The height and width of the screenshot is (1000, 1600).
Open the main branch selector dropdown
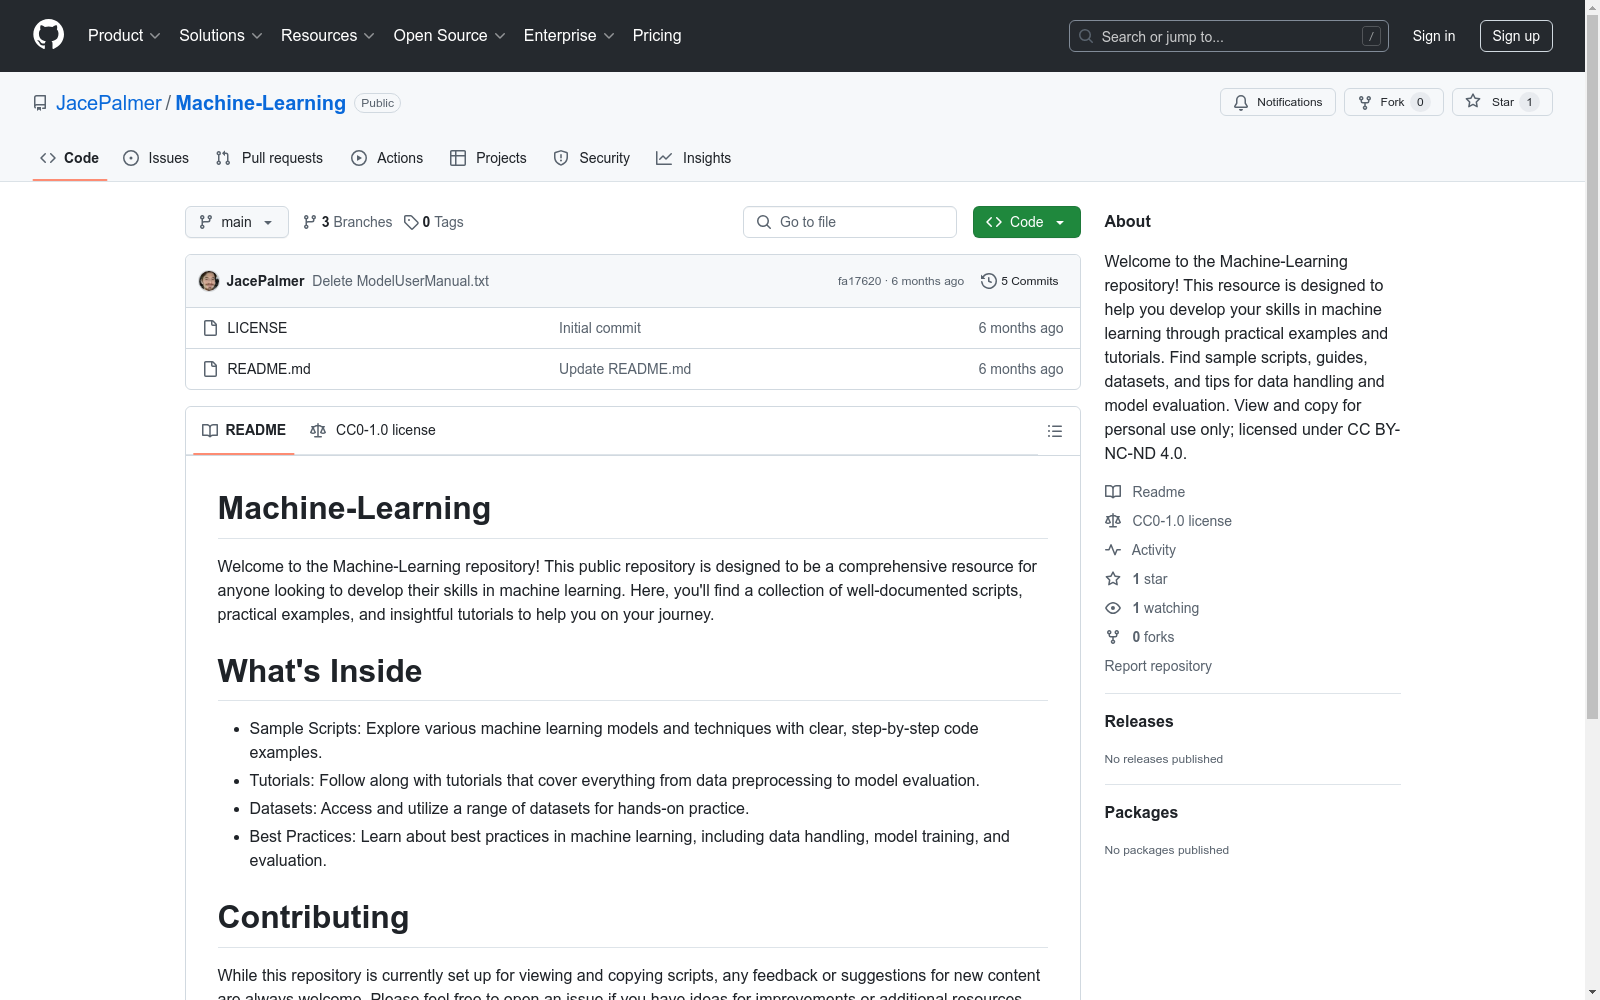pyautogui.click(x=237, y=222)
